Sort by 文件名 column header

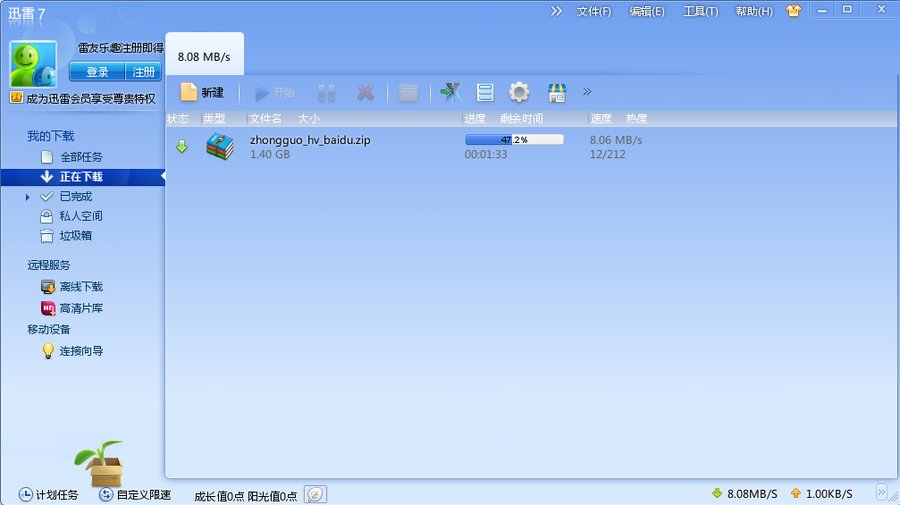pyautogui.click(x=265, y=119)
